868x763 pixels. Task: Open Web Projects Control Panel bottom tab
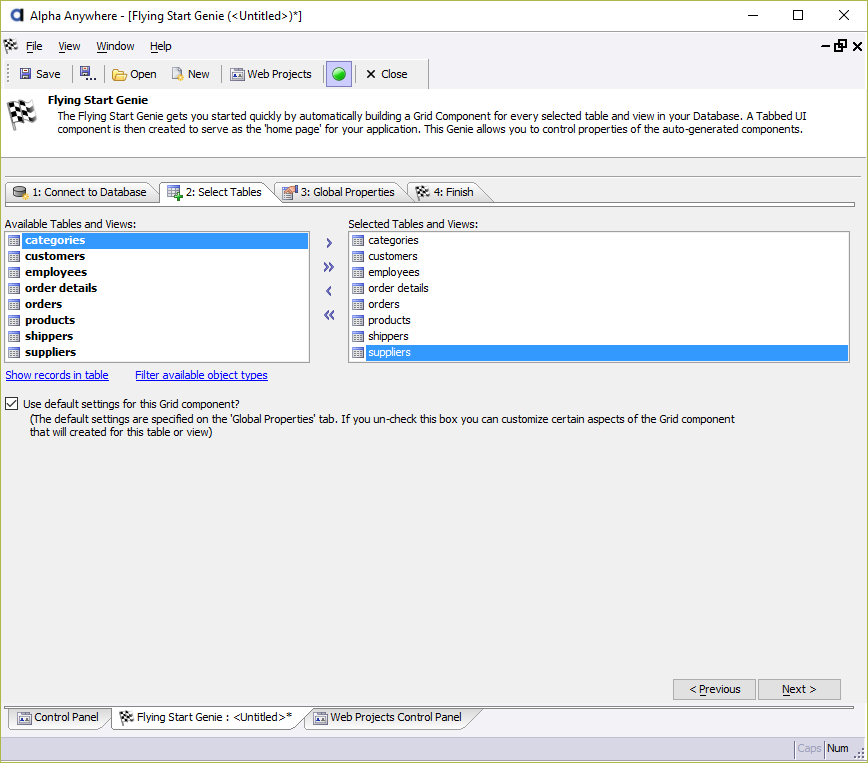(x=388, y=718)
